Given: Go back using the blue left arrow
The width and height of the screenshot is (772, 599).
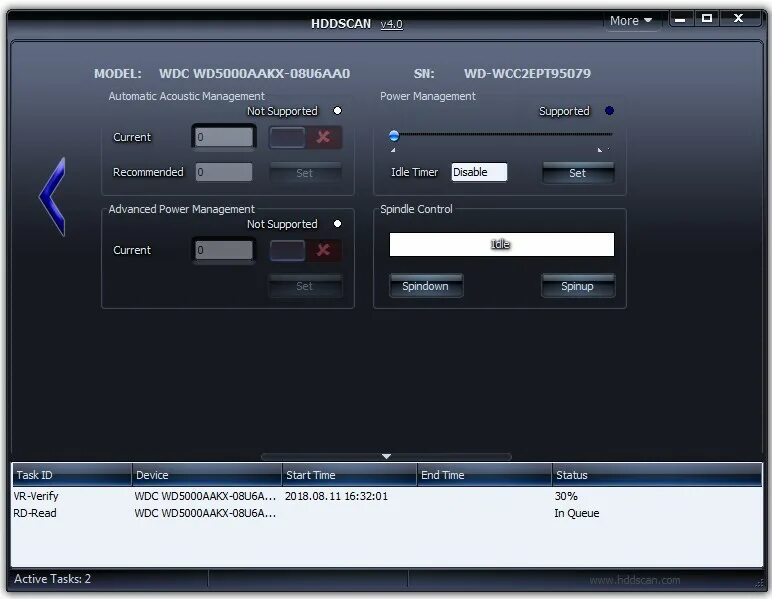Looking at the screenshot, I should pos(53,197).
